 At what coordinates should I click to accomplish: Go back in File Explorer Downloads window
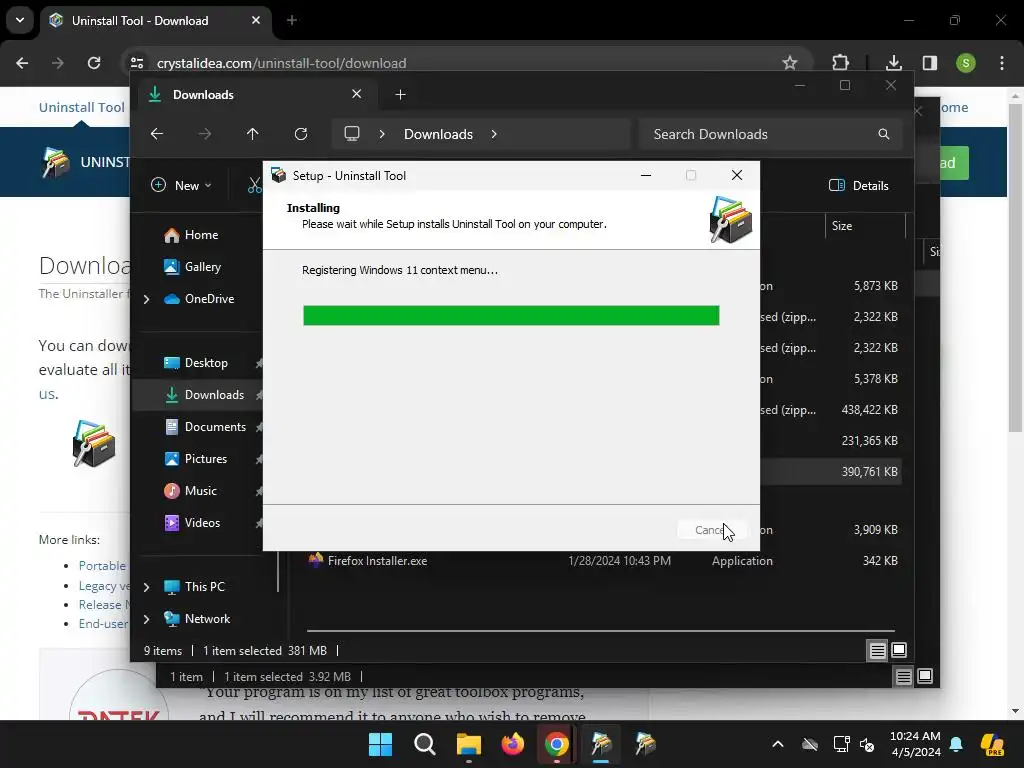point(157,134)
